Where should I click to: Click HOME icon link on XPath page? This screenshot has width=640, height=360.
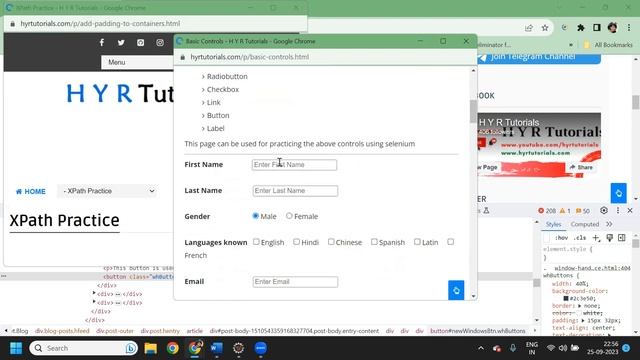[x=31, y=191]
